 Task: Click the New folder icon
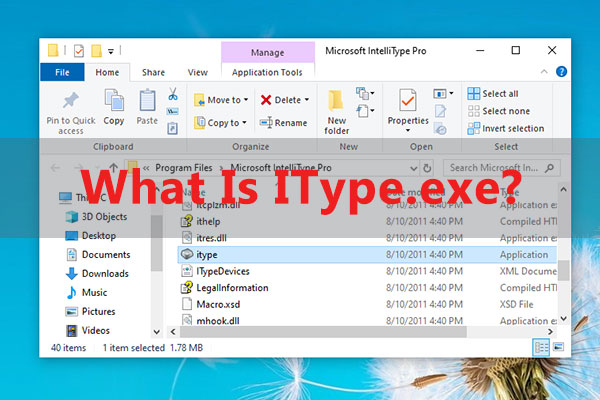(336, 100)
